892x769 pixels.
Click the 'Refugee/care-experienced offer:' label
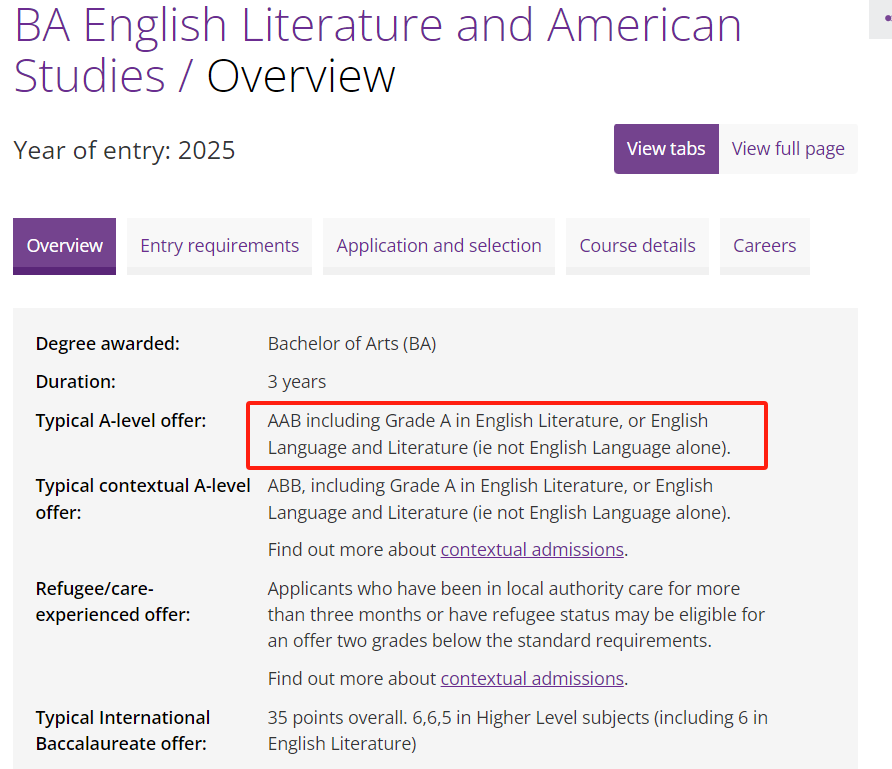point(113,601)
